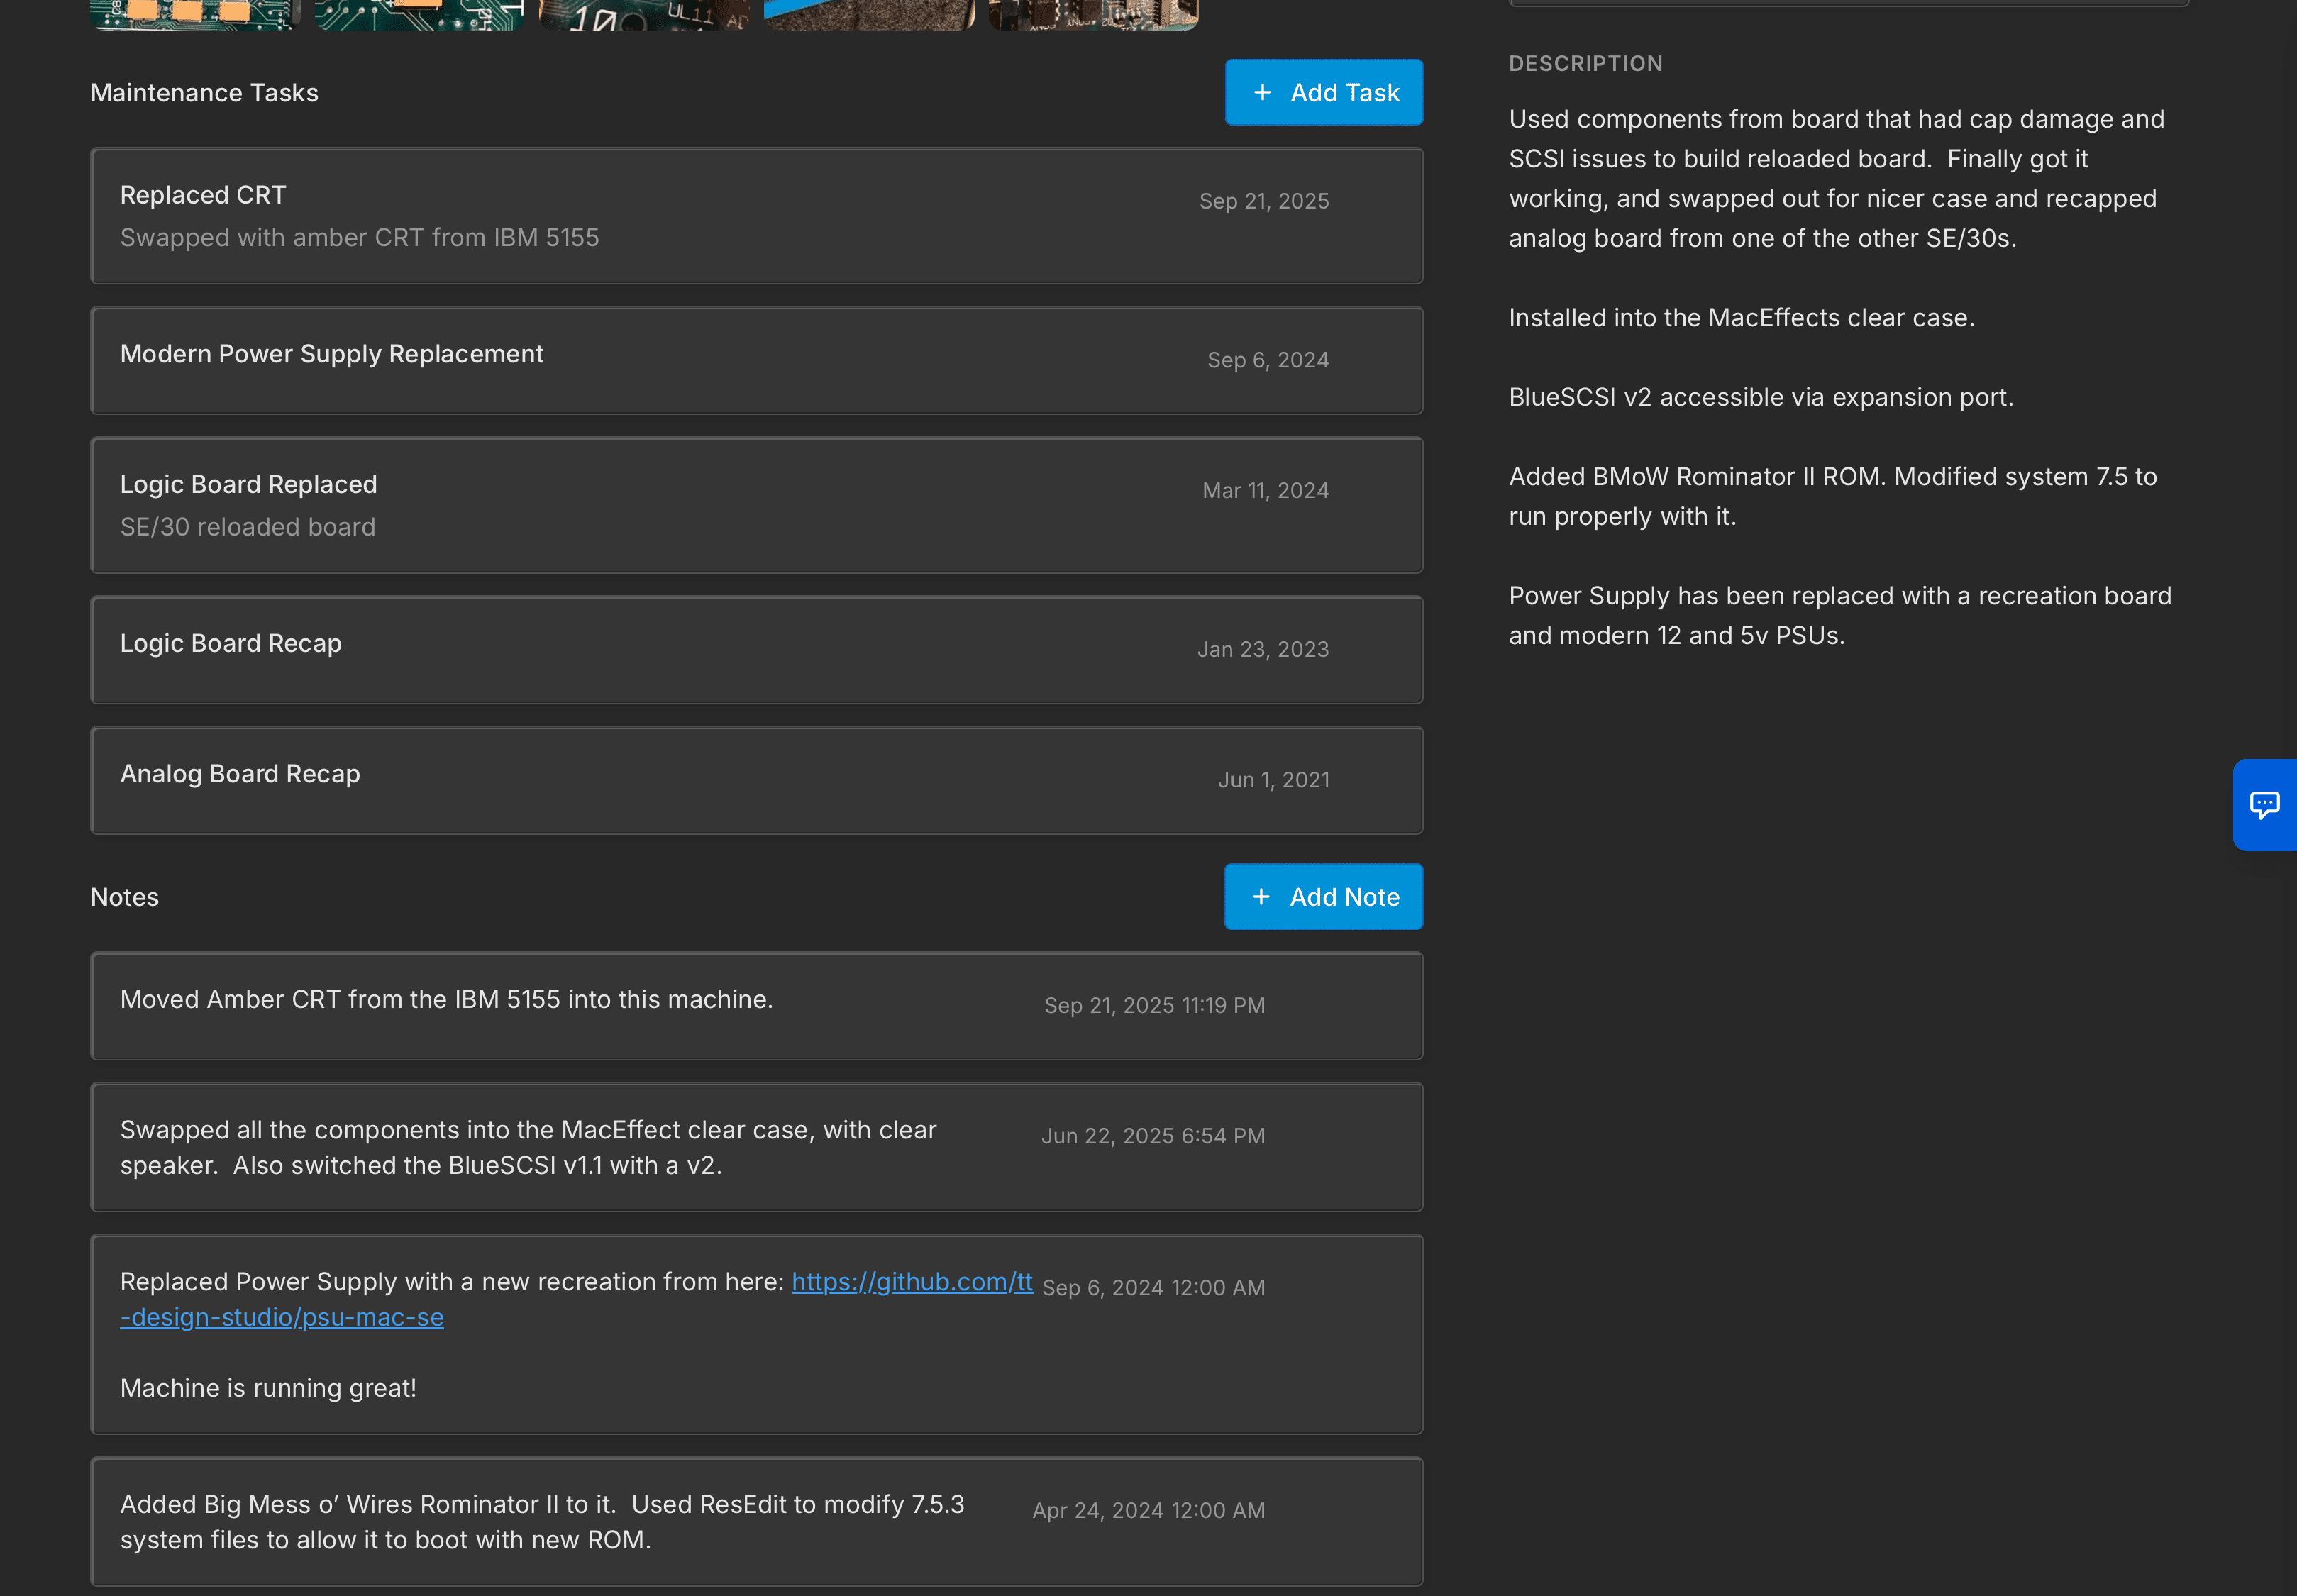The image size is (2297, 1596).
Task: Click the Add Note button
Action: pos(1323,897)
